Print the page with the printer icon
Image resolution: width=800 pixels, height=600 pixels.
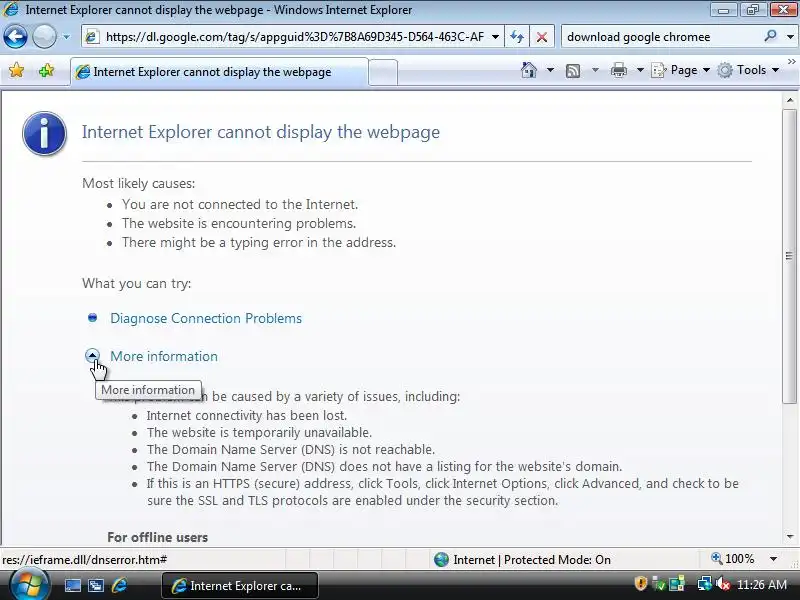pyautogui.click(x=619, y=70)
